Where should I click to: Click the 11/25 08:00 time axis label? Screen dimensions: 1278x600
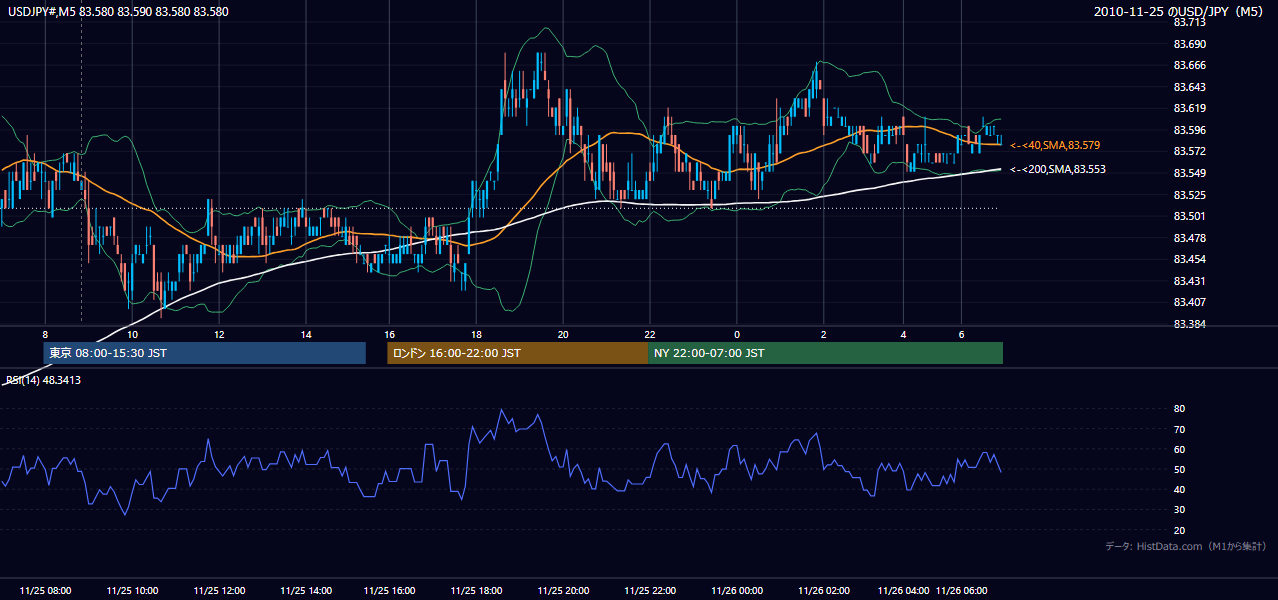(44, 590)
